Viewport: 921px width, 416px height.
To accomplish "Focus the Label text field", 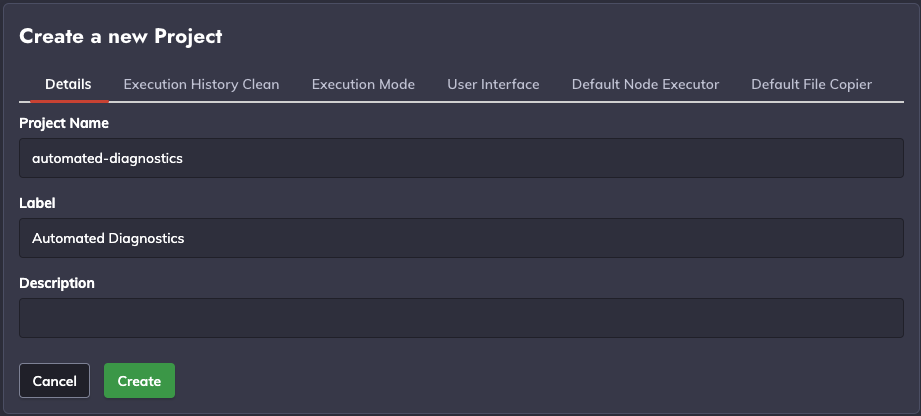I will (461, 238).
